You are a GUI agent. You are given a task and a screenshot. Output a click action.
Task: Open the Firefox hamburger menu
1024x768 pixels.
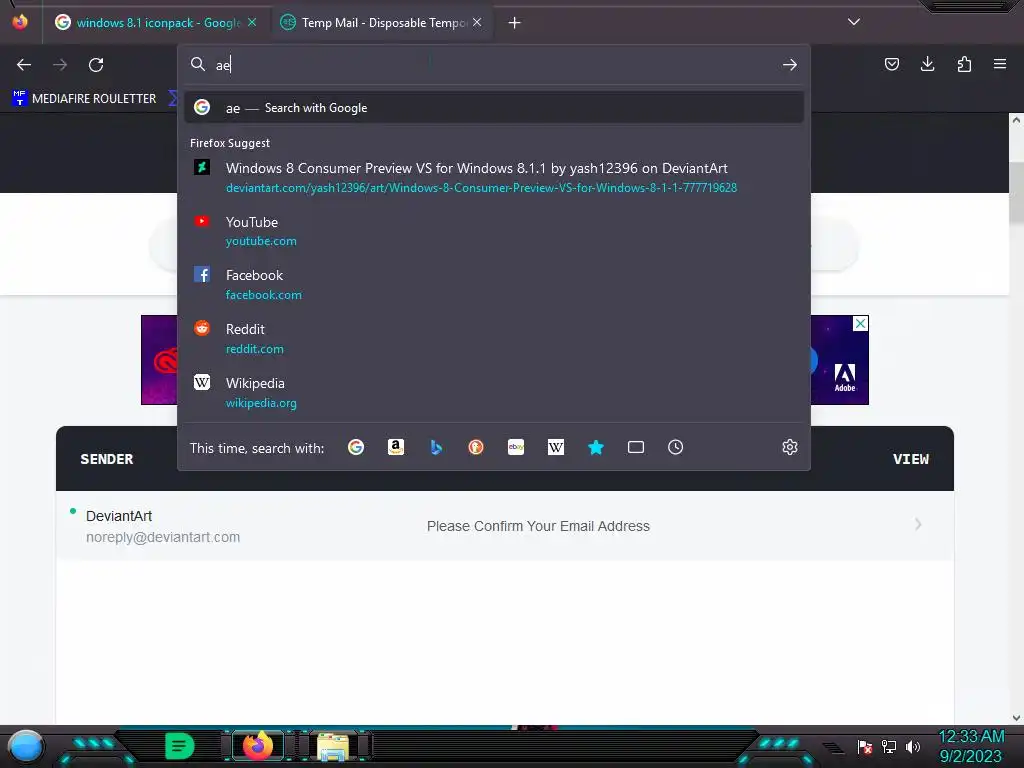[x=1000, y=64]
